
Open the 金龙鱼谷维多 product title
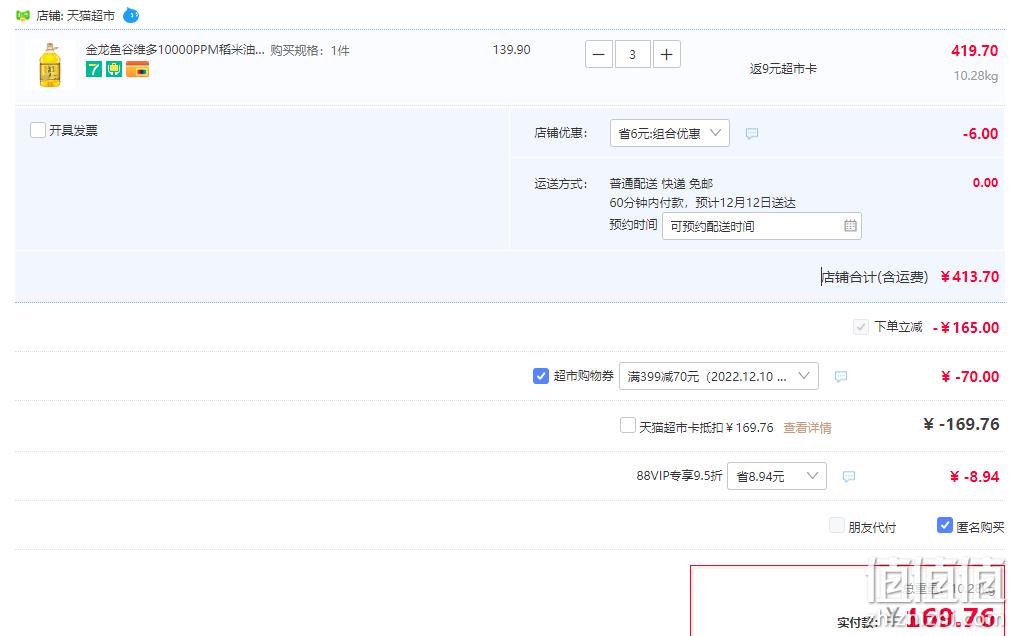pos(175,50)
